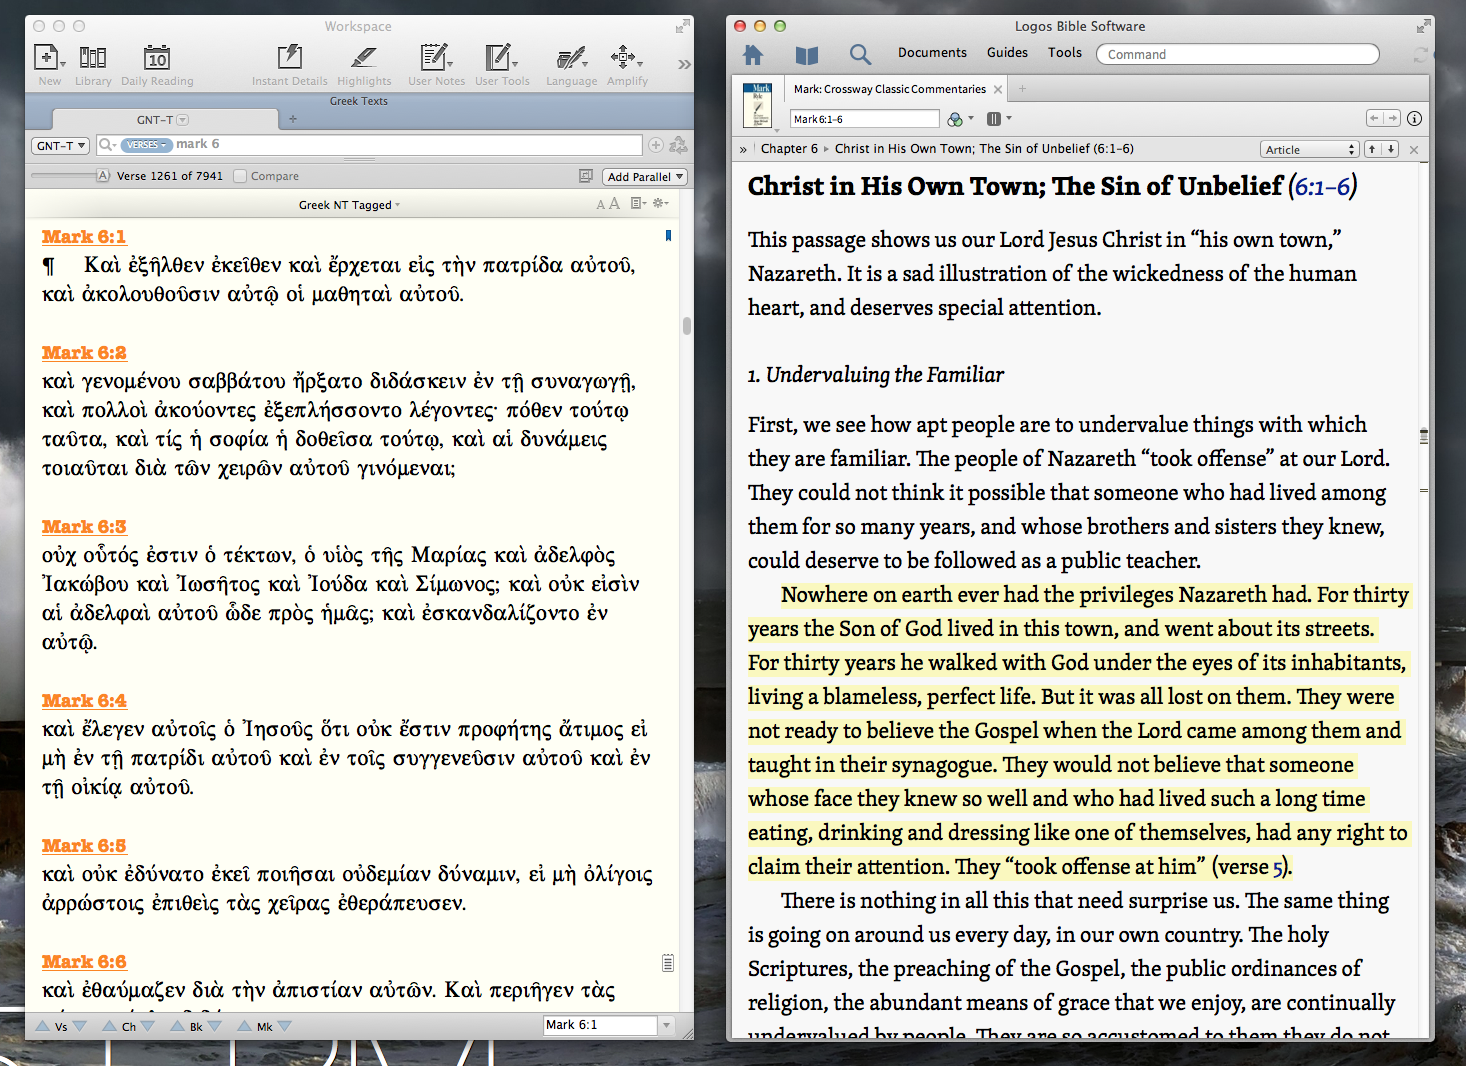Open Logos Library book icon
1466x1066 pixels.
(807, 55)
